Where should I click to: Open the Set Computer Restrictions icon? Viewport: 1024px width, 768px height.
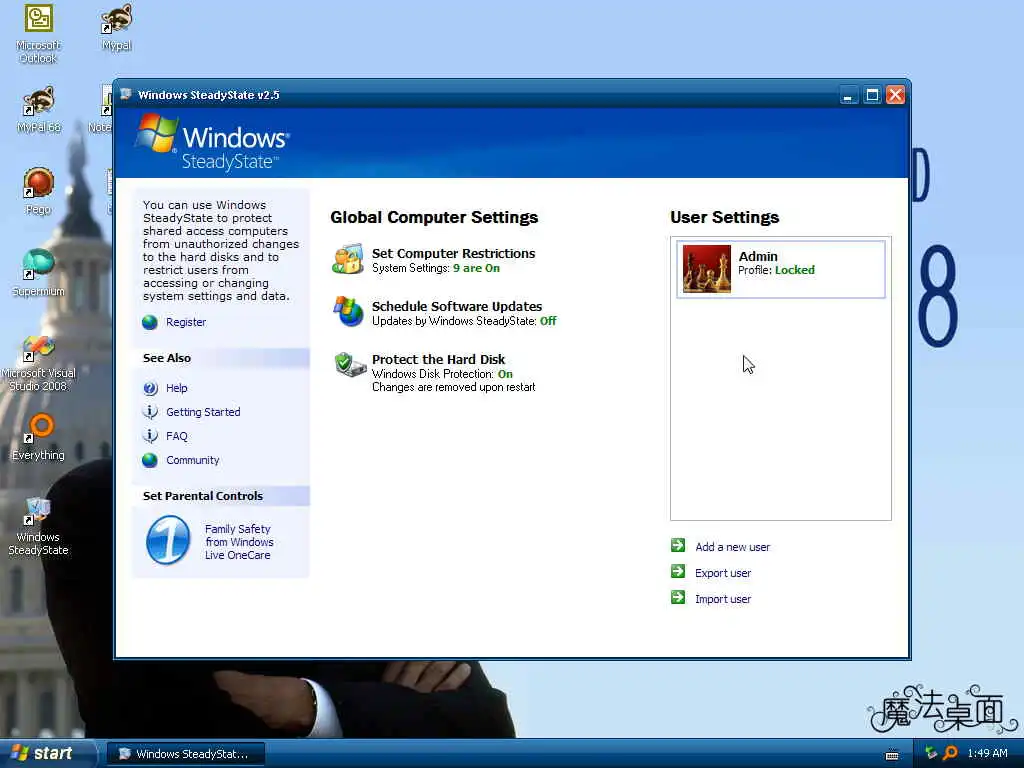348,259
